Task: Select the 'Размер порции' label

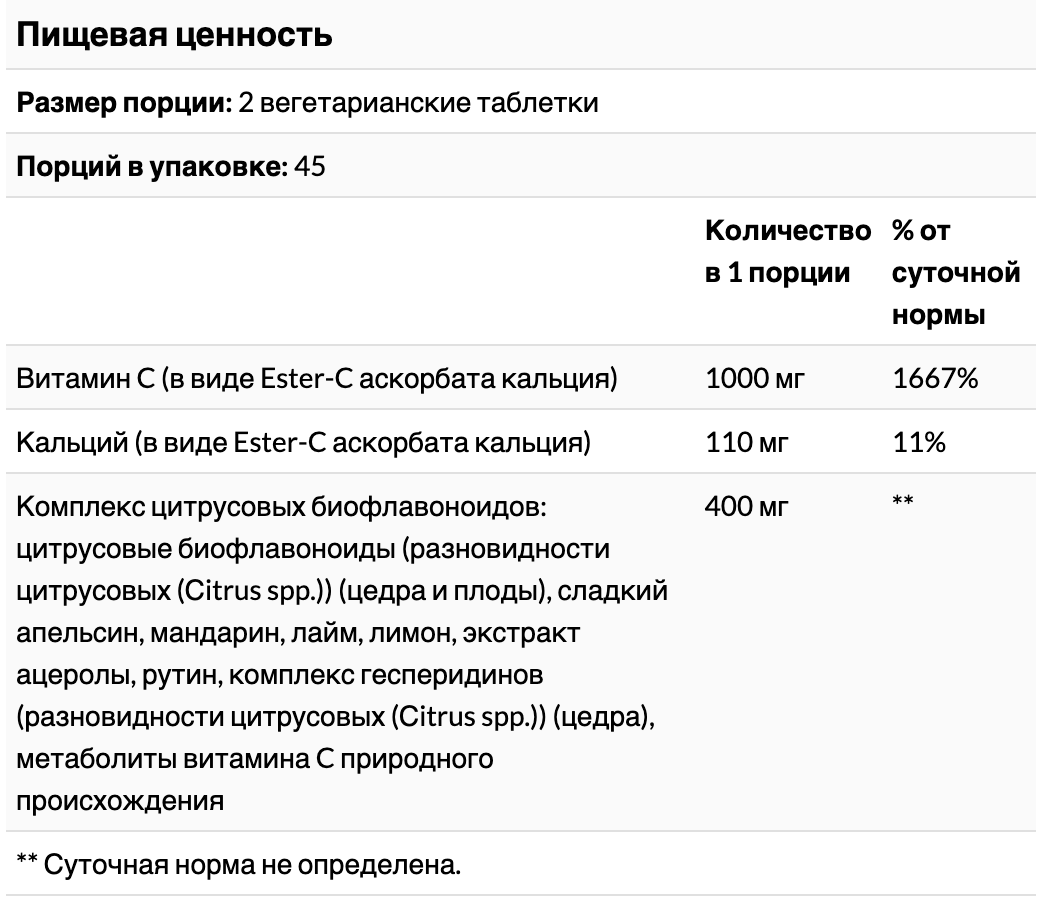Action: pyautogui.click(x=124, y=103)
